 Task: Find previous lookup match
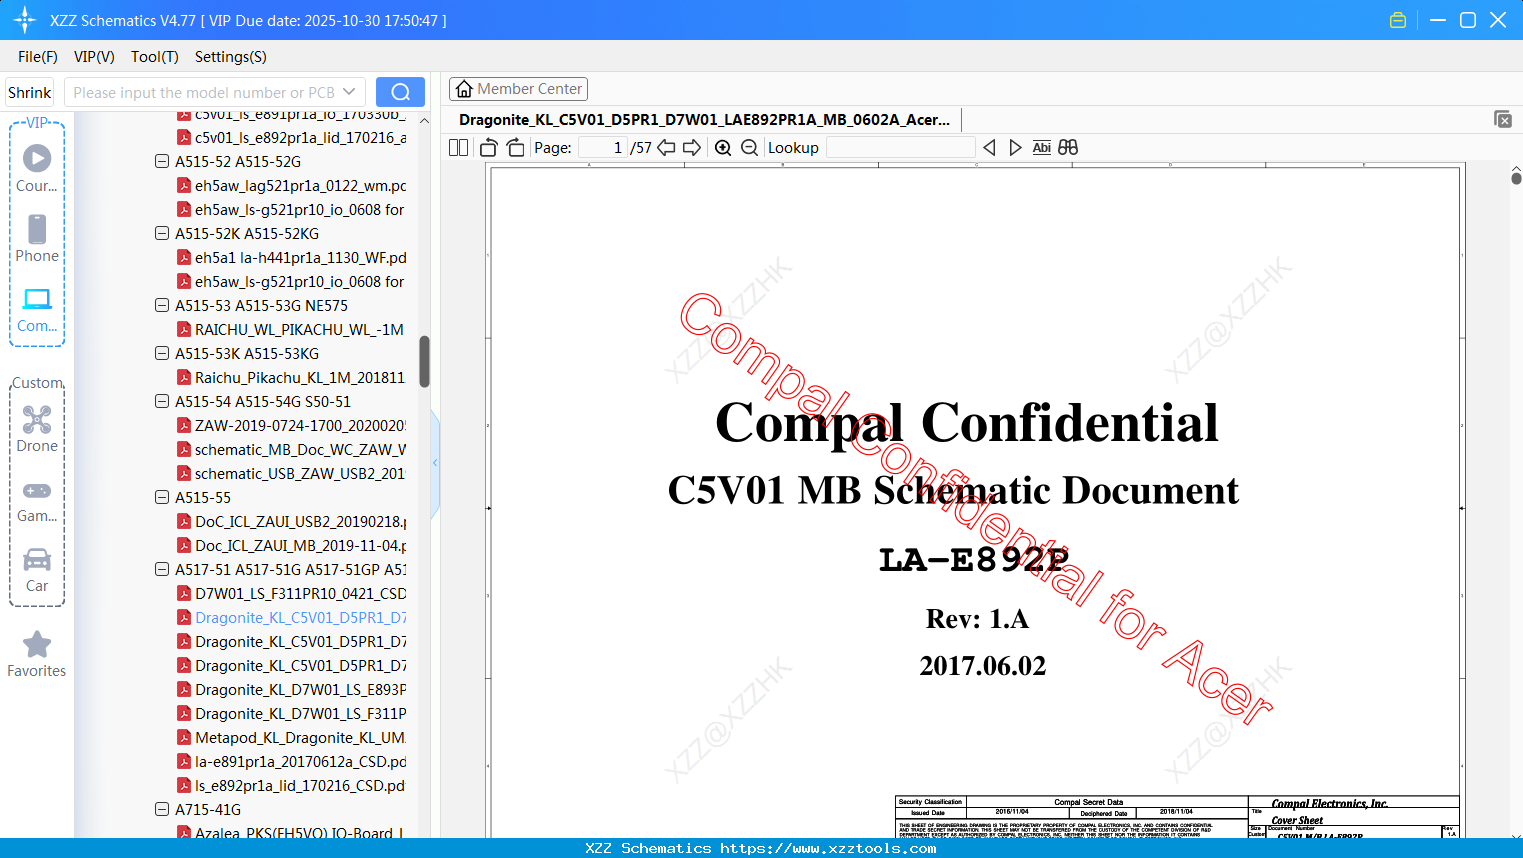[989, 148]
